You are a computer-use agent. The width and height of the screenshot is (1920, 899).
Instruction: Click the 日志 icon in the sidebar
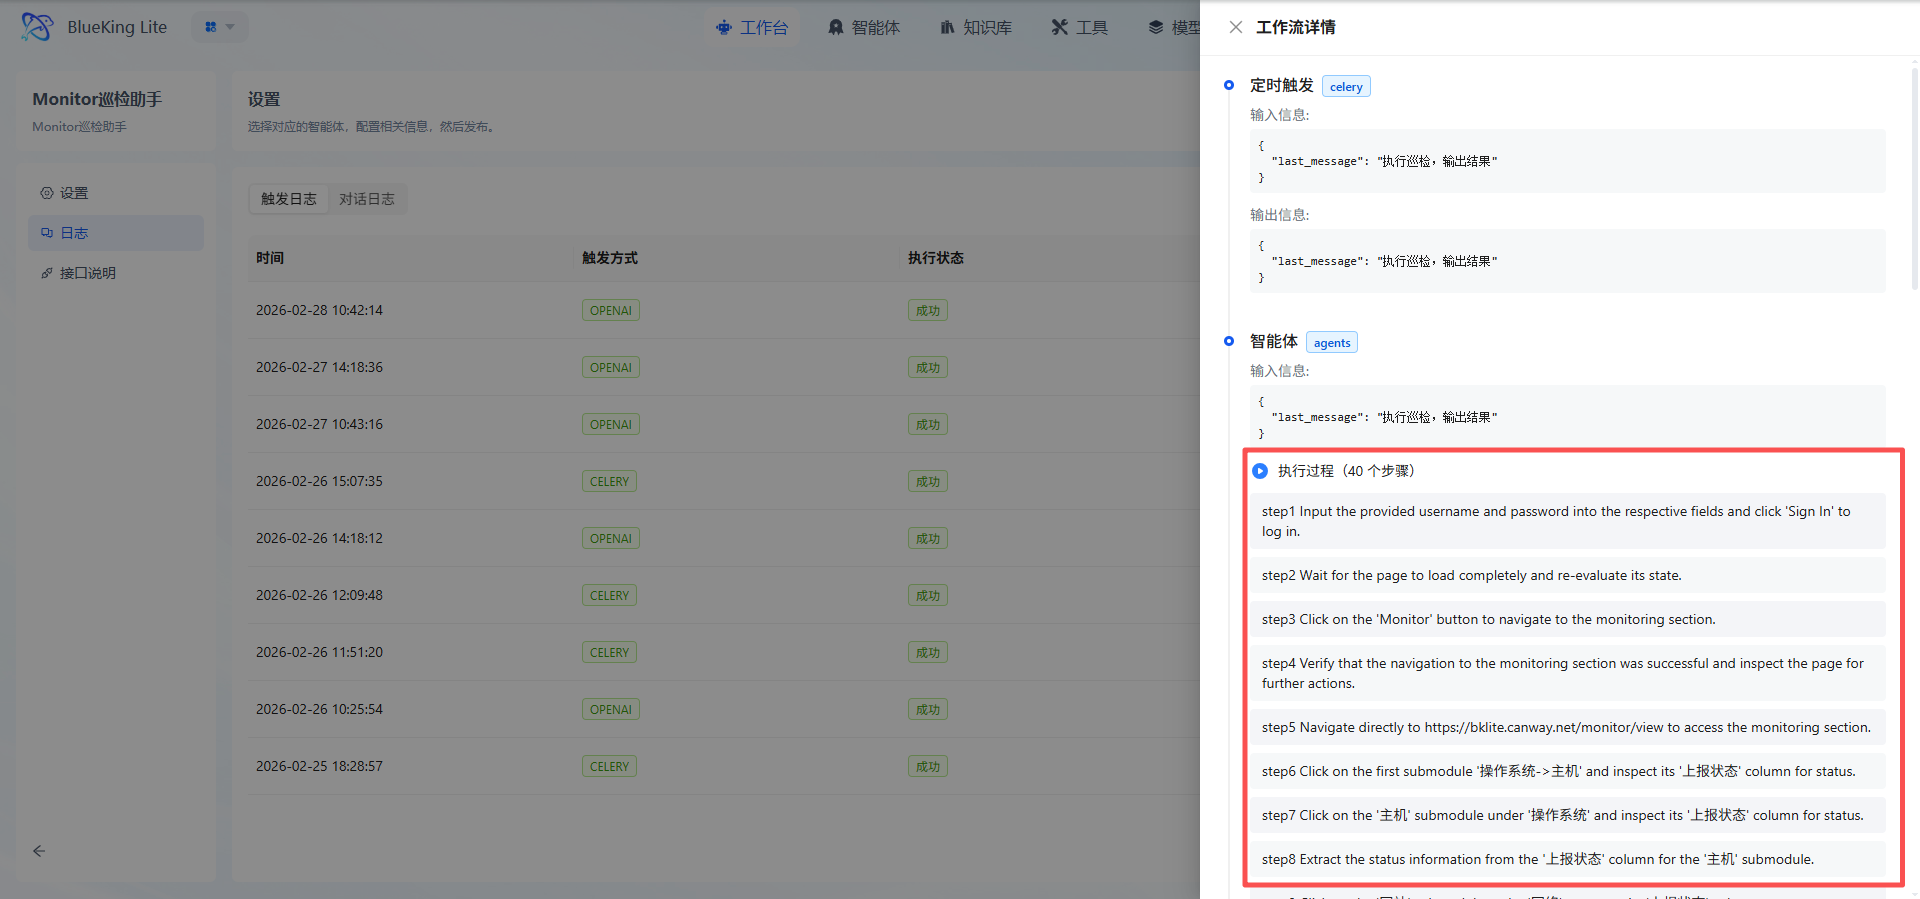tap(47, 233)
